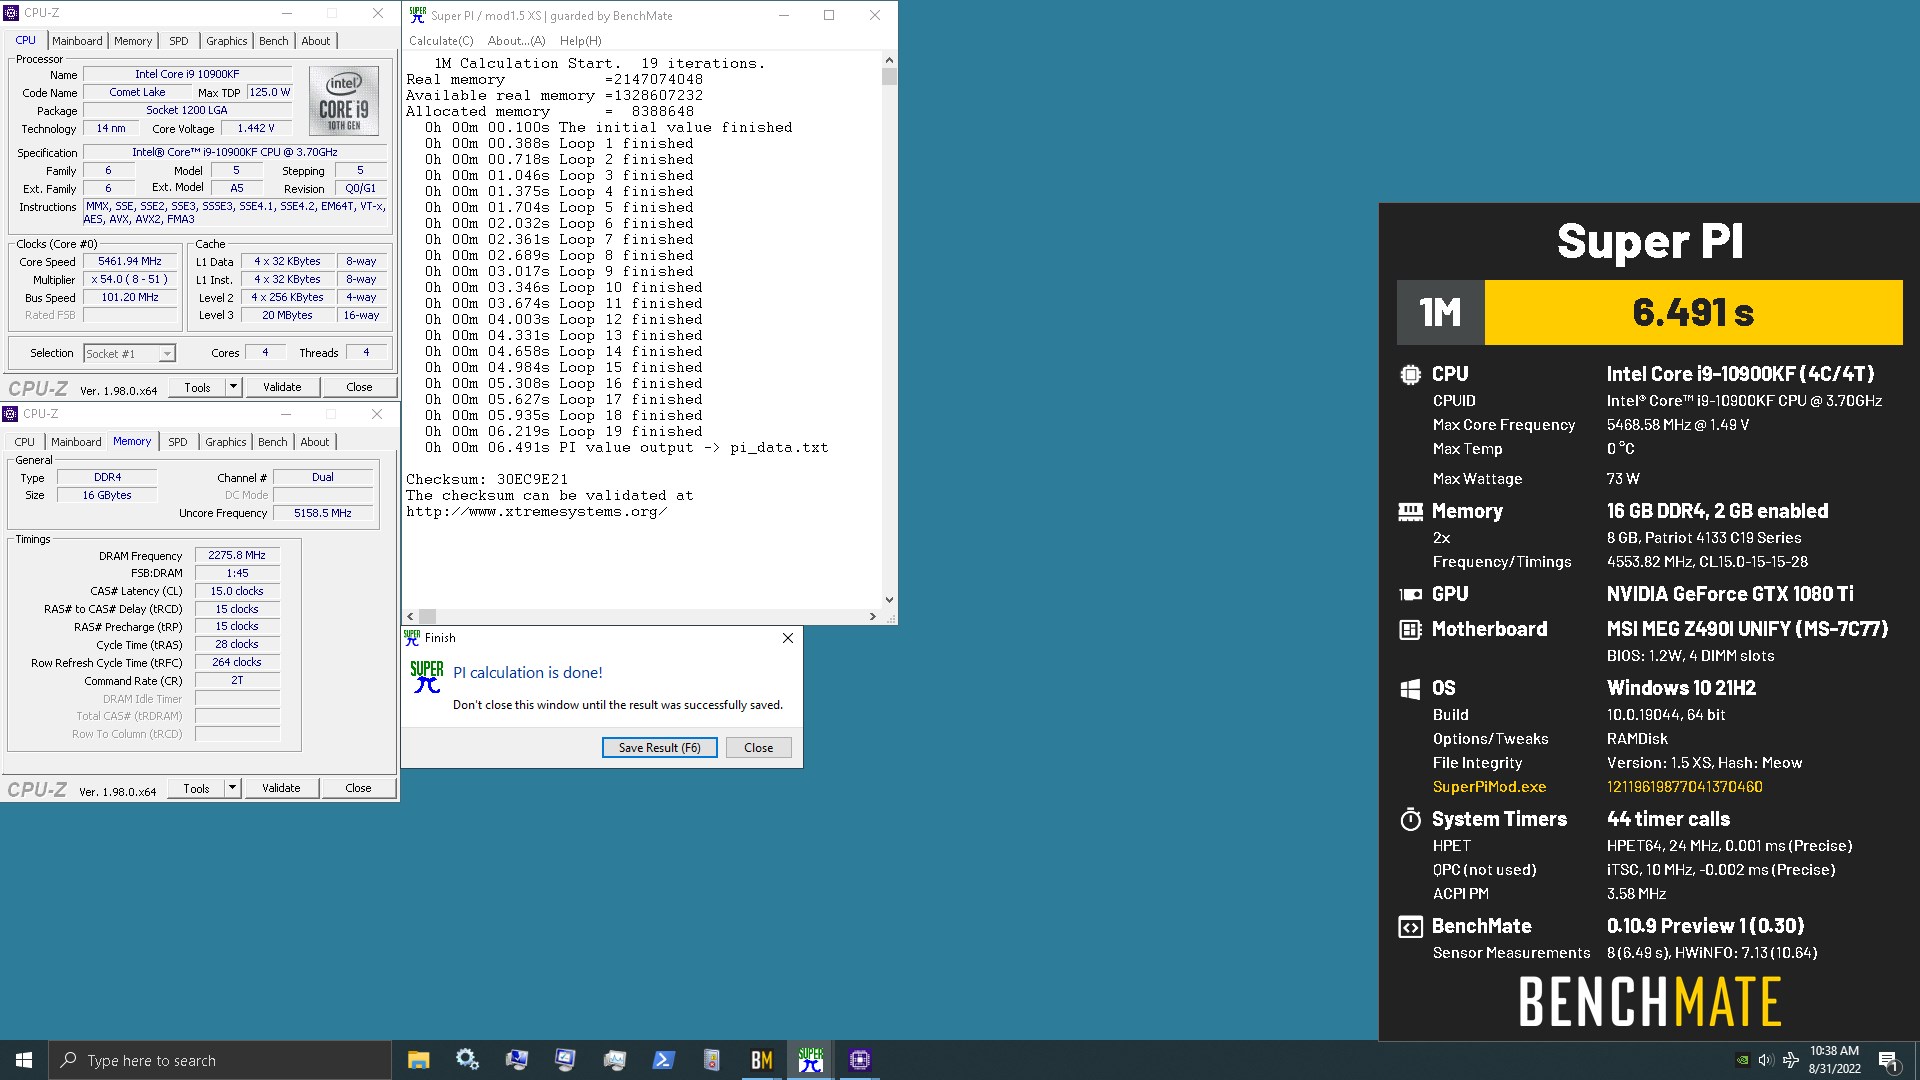Image resolution: width=1920 pixels, height=1080 pixels.
Task: Click the Super PI horizontal scrollbar thumb
Action: click(x=427, y=616)
